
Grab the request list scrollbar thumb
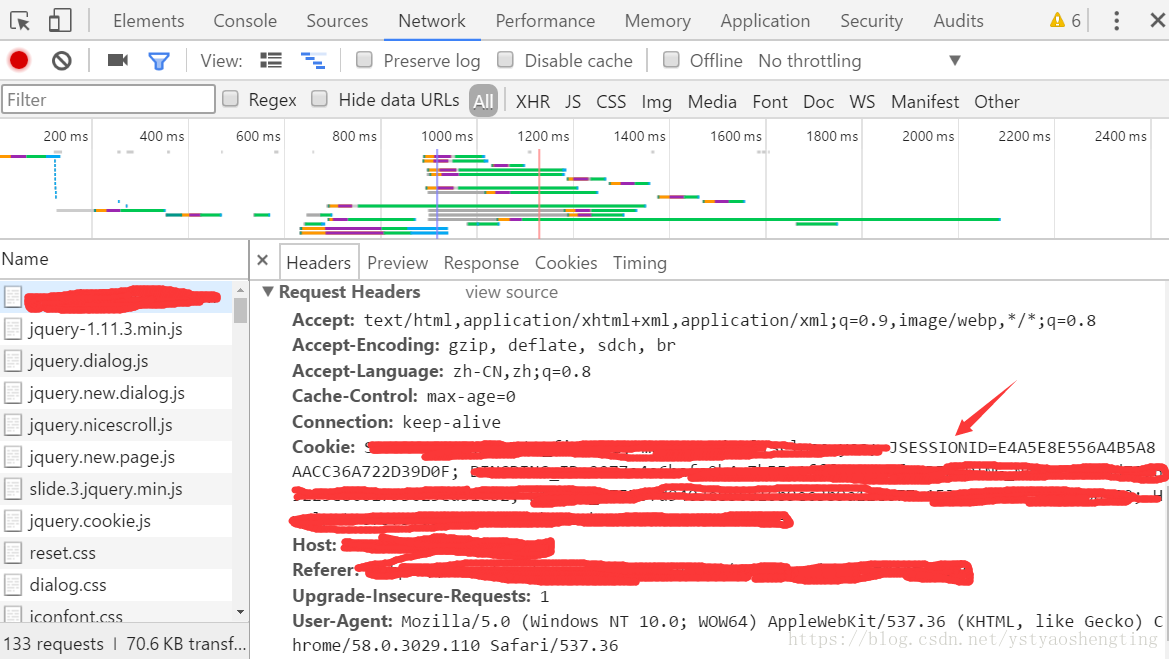240,310
